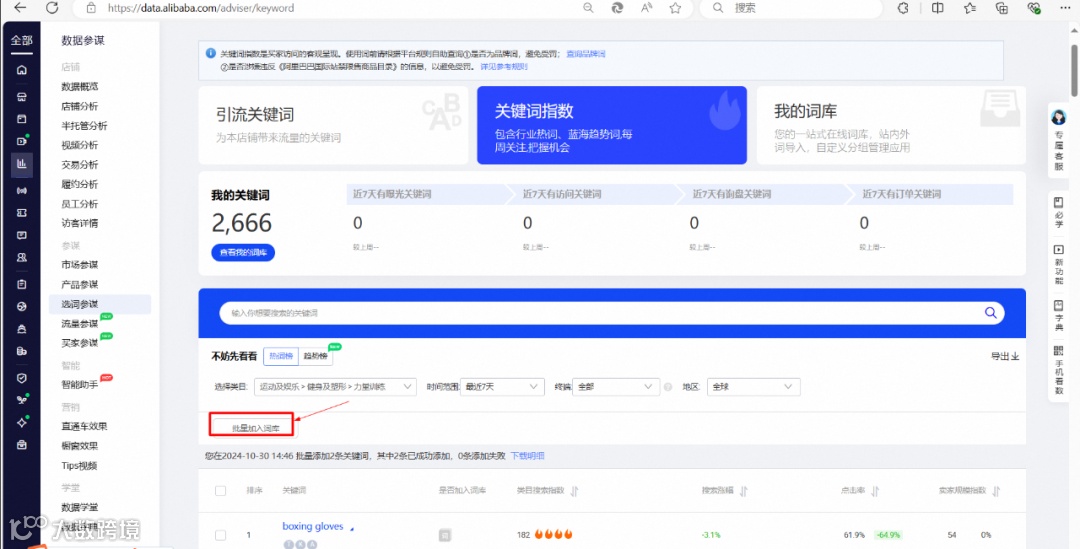Select 引流关键词 card

333,125
